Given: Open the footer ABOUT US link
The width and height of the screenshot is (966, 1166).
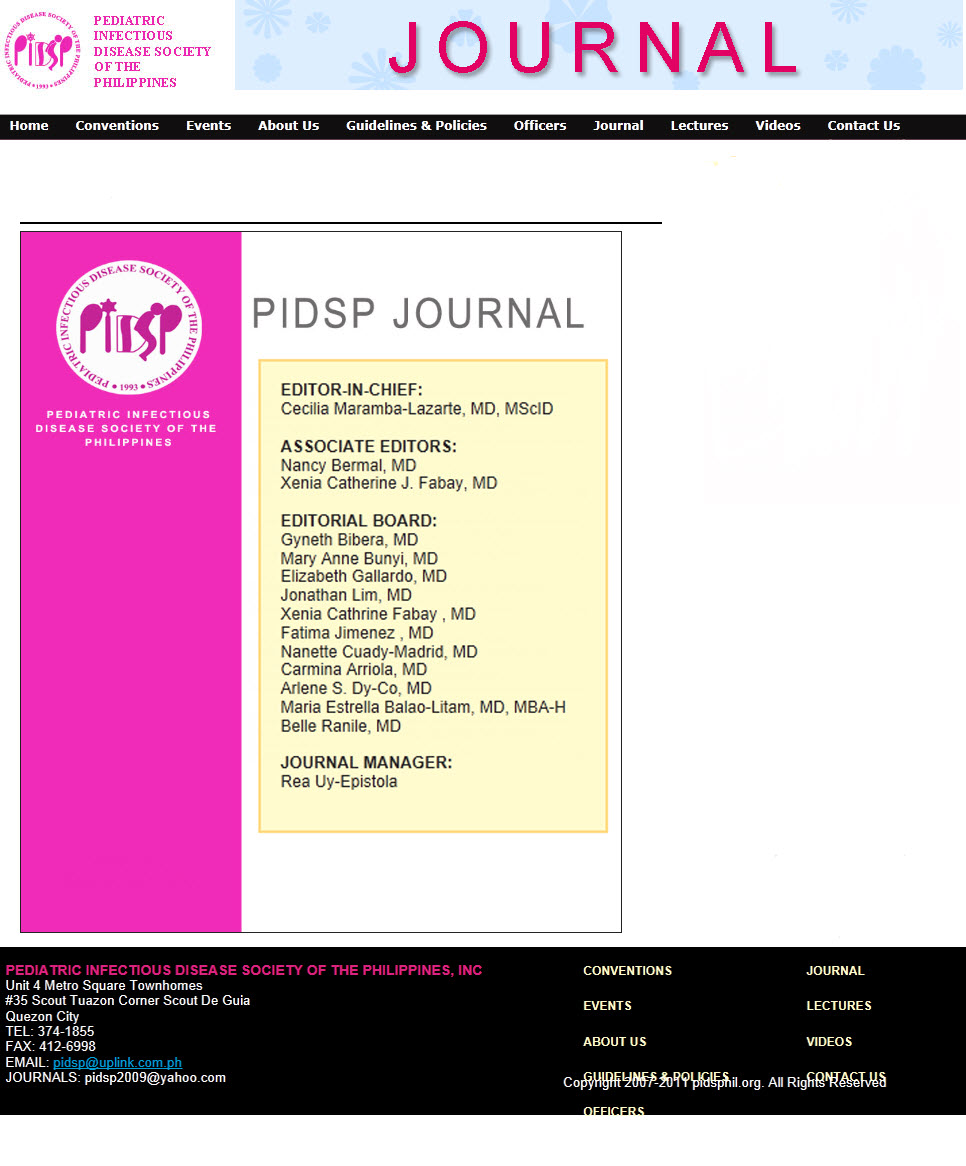Looking at the screenshot, I should point(614,1042).
